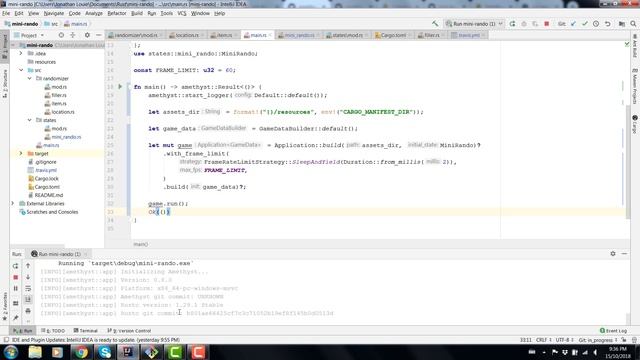Open the Tools menu
Viewport: 640px width, 360px height.
(166, 13)
